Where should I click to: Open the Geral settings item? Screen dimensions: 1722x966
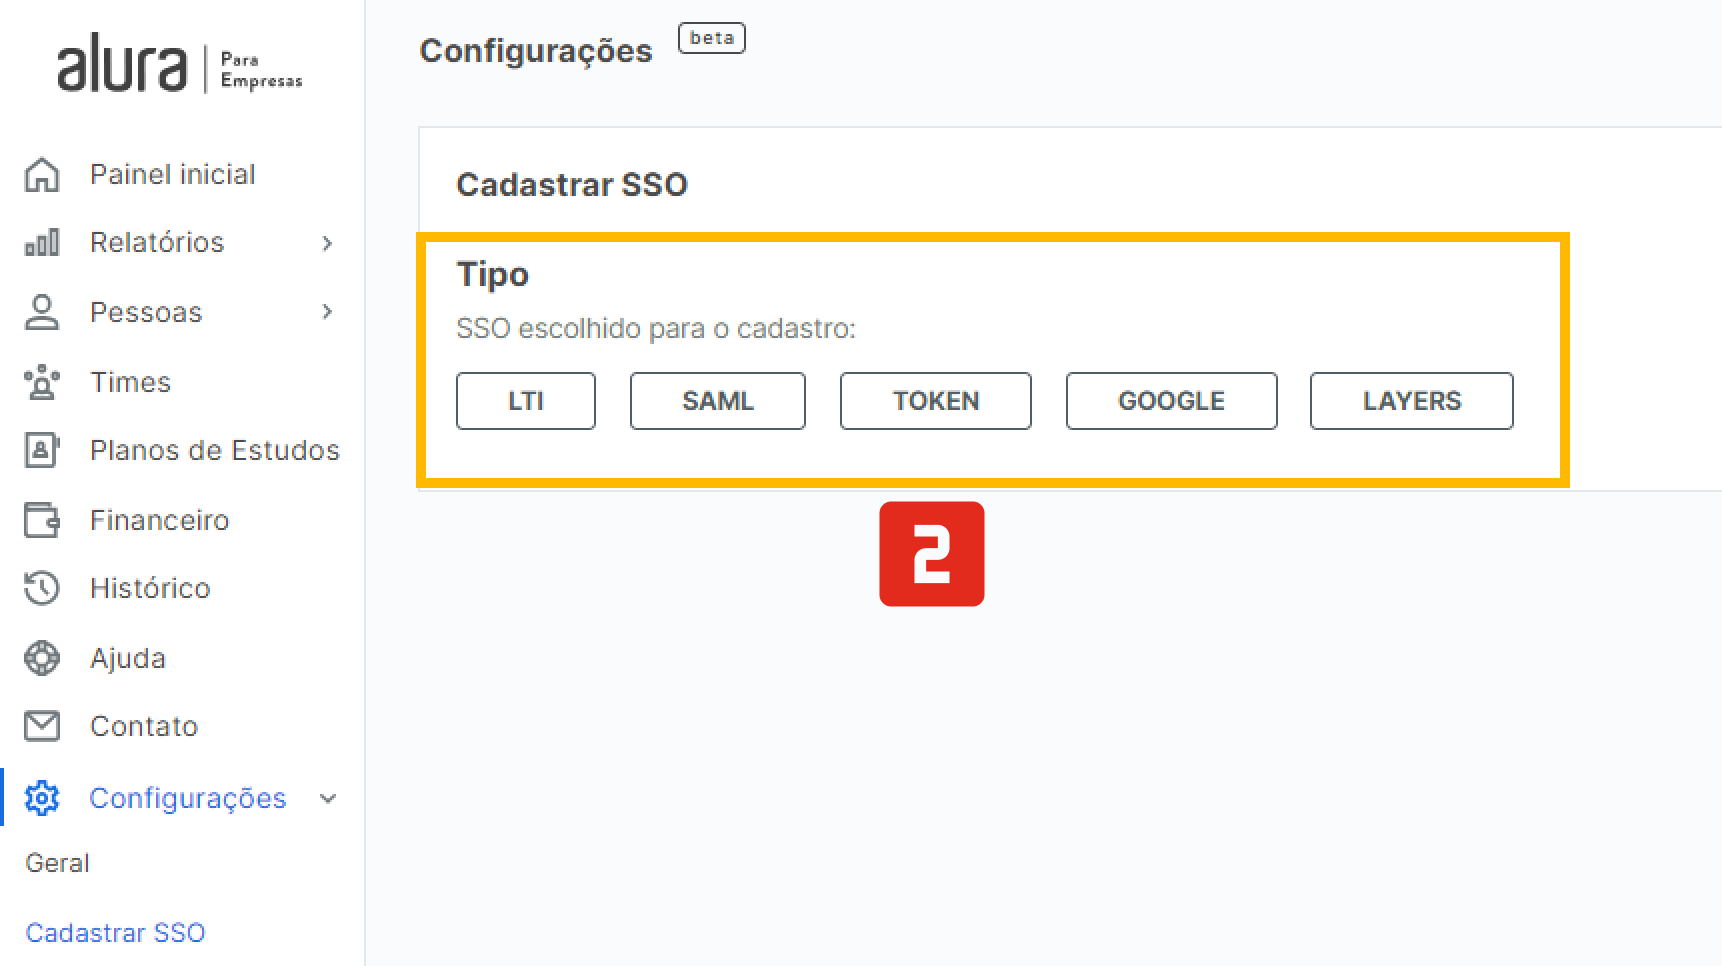58,863
